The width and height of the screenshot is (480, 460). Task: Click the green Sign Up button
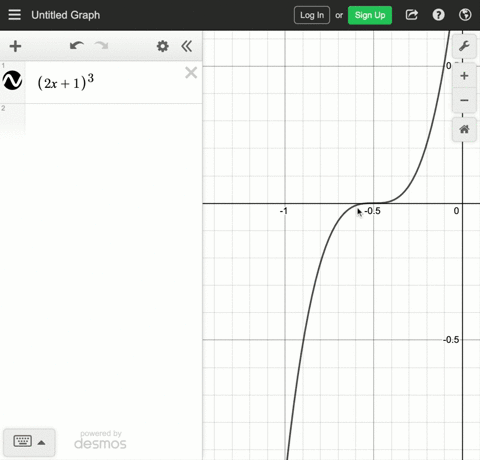(370, 15)
